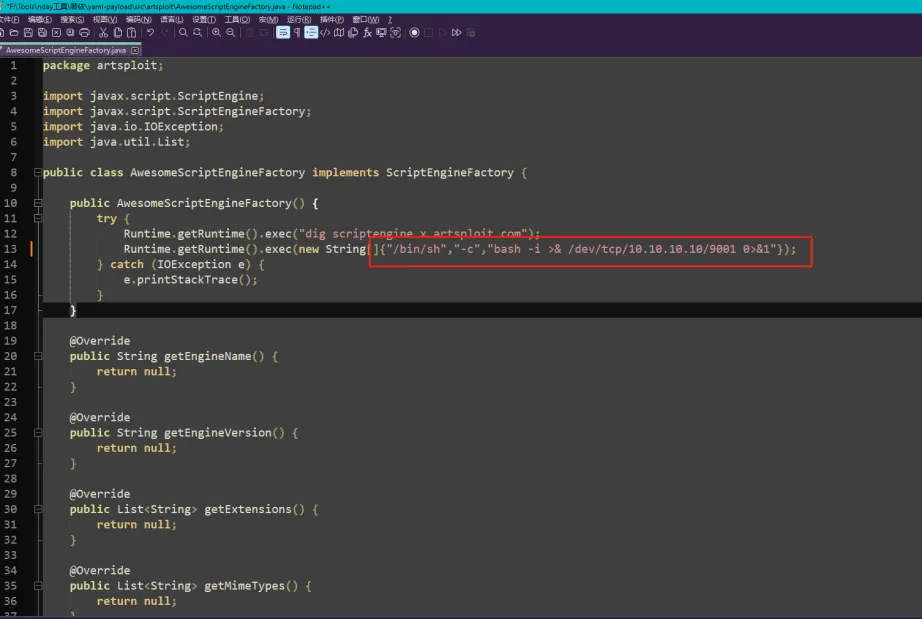Collapse getMimeTypes fold marker on line 35

[38, 585]
